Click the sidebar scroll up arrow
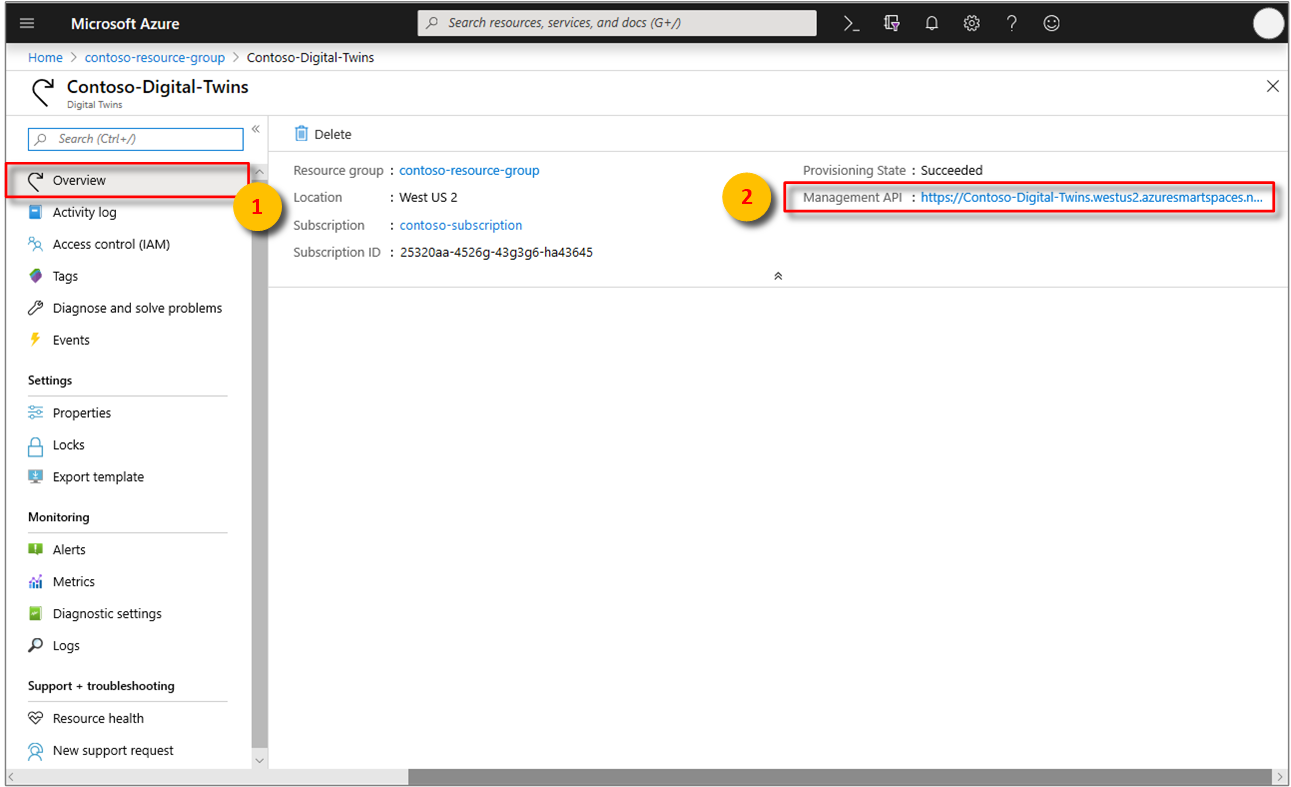The image size is (1291, 787). tap(260, 173)
